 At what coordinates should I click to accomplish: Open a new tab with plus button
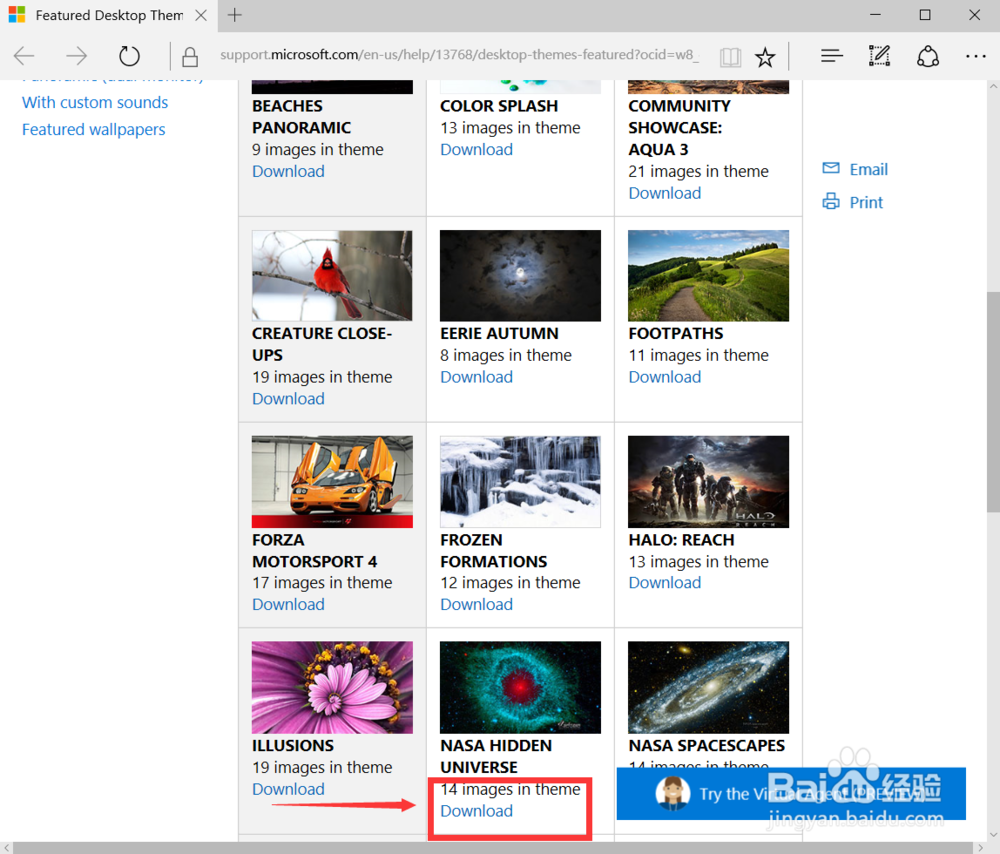click(x=235, y=15)
